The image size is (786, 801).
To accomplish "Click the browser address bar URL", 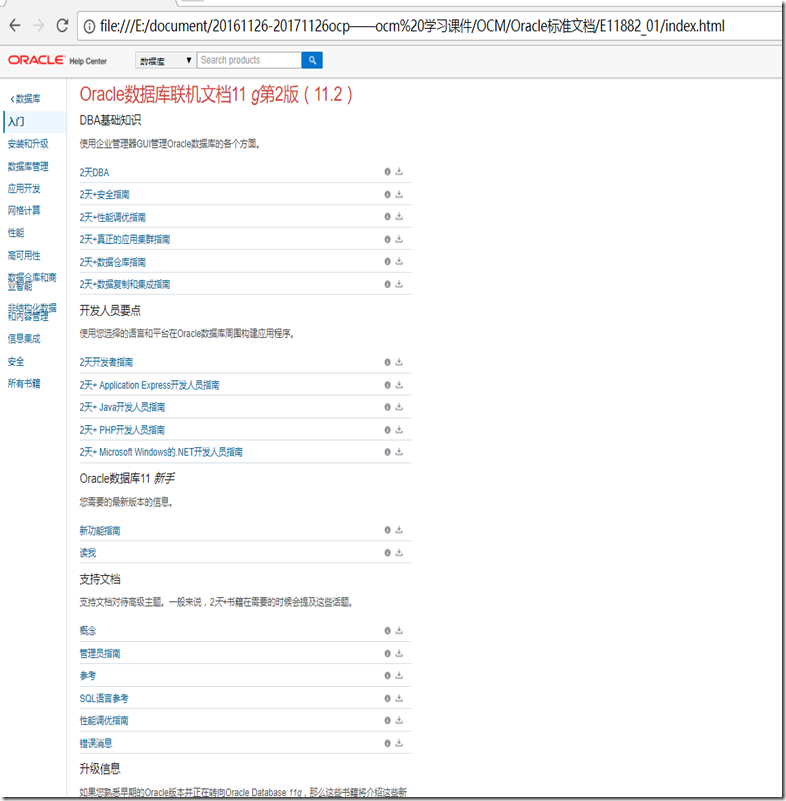I will coord(412,26).
